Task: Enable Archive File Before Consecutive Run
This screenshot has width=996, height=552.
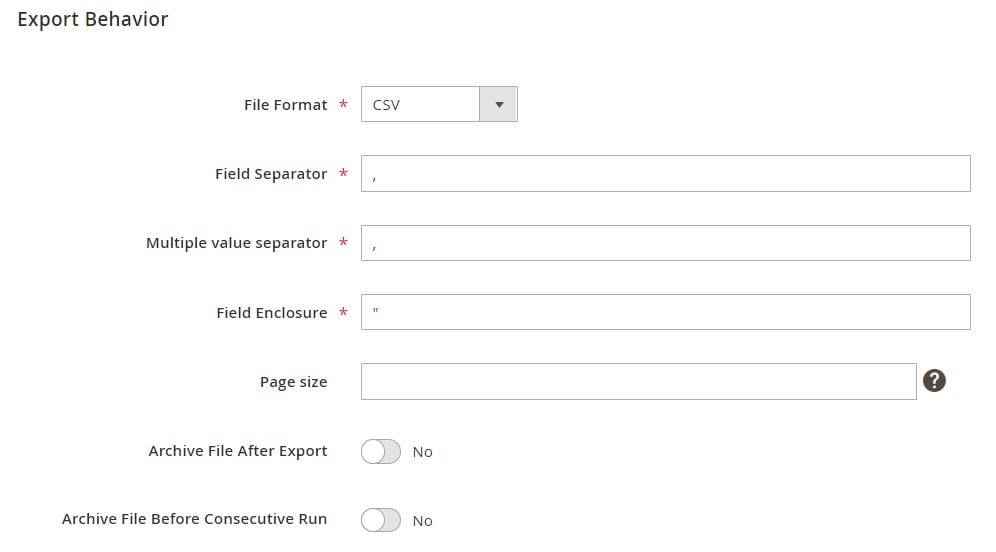Action: (381, 520)
